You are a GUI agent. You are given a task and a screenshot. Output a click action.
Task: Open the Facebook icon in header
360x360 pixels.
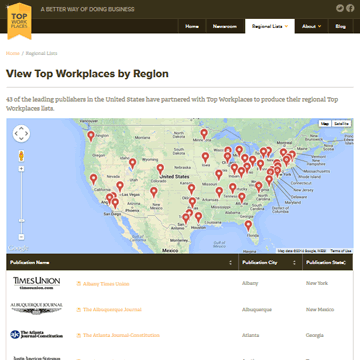point(350,8)
